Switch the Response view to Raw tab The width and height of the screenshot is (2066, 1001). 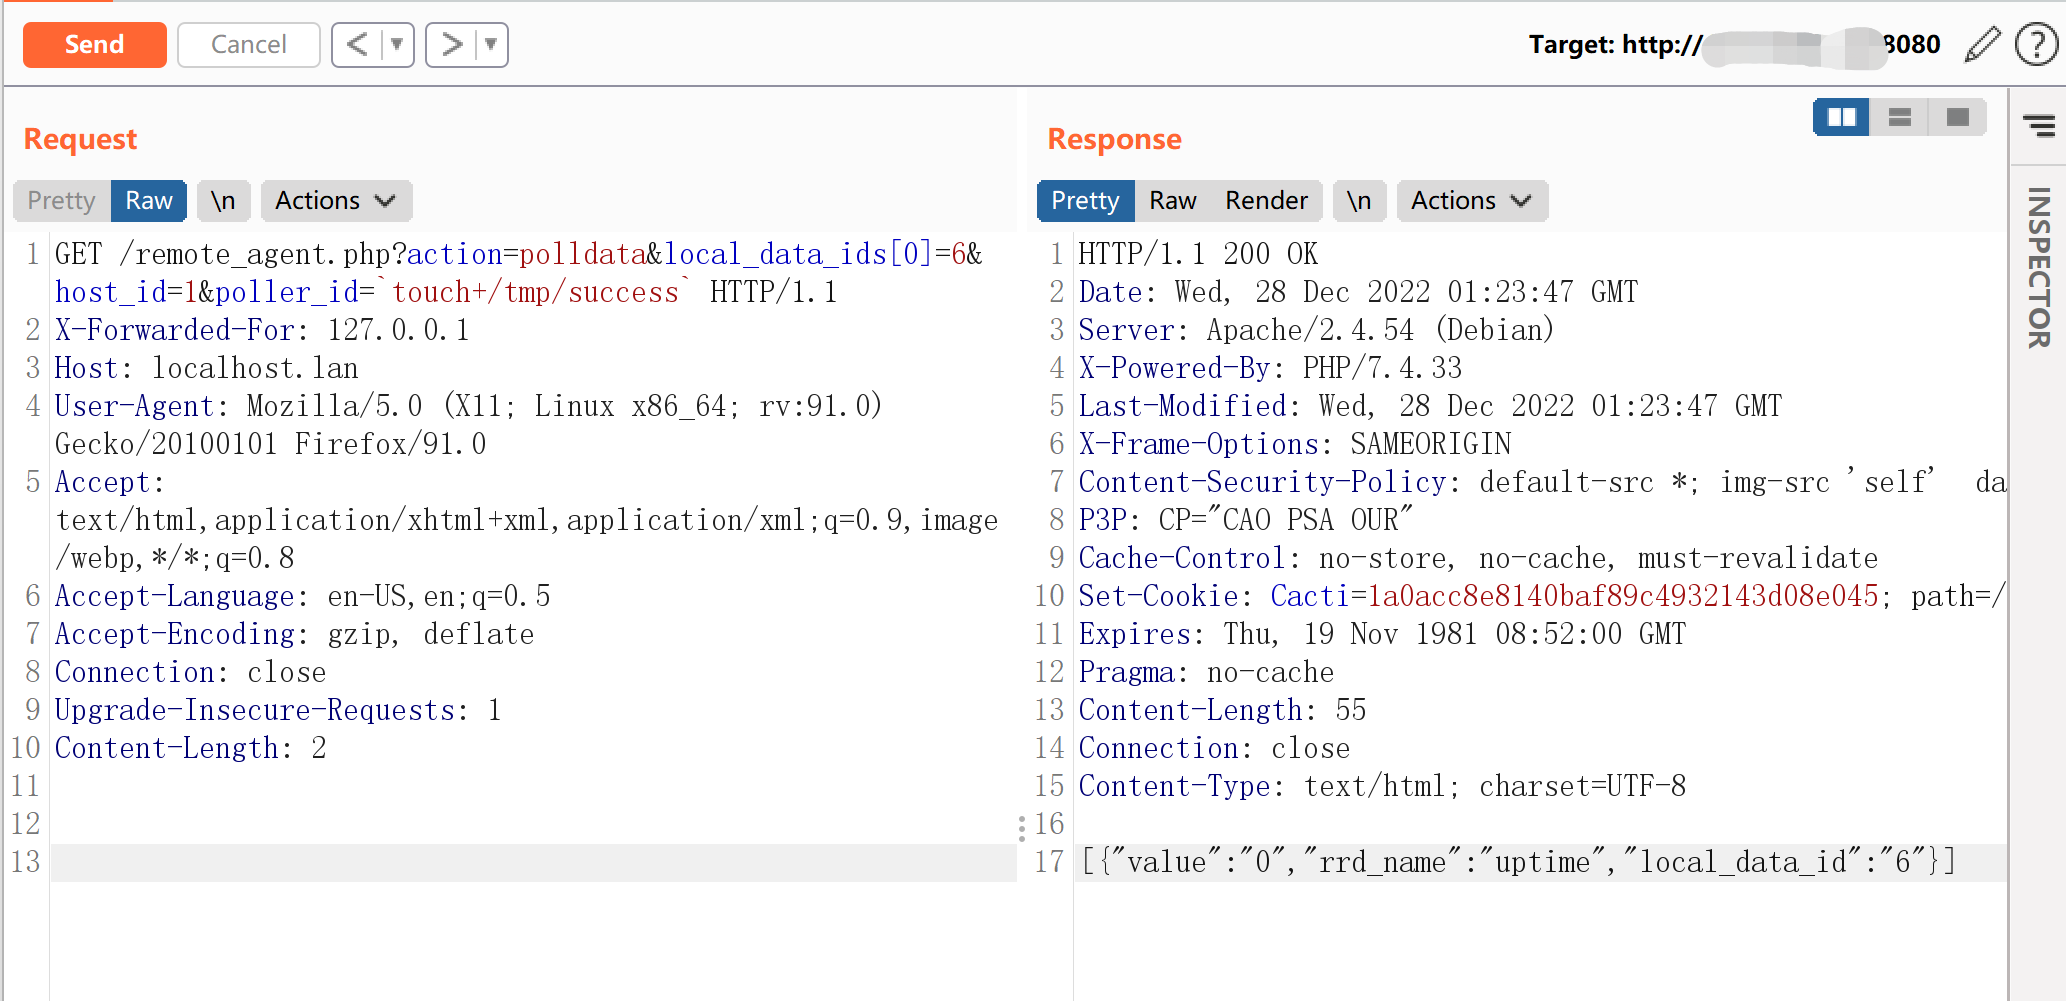(x=1172, y=201)
